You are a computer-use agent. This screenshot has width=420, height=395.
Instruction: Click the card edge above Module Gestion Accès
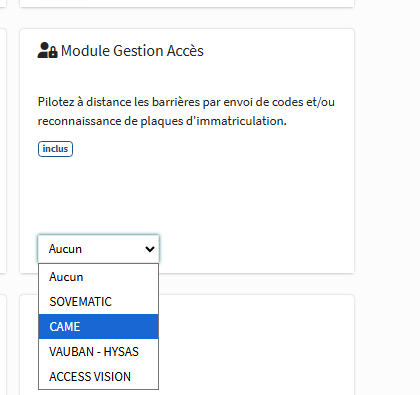[x=187, y=3]
